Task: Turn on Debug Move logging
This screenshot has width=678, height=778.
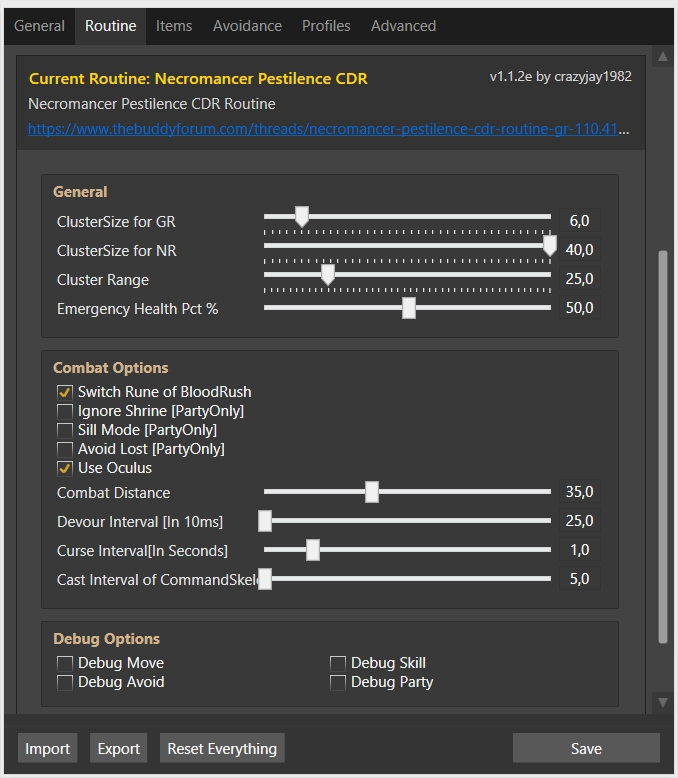Action: (65, 663)
